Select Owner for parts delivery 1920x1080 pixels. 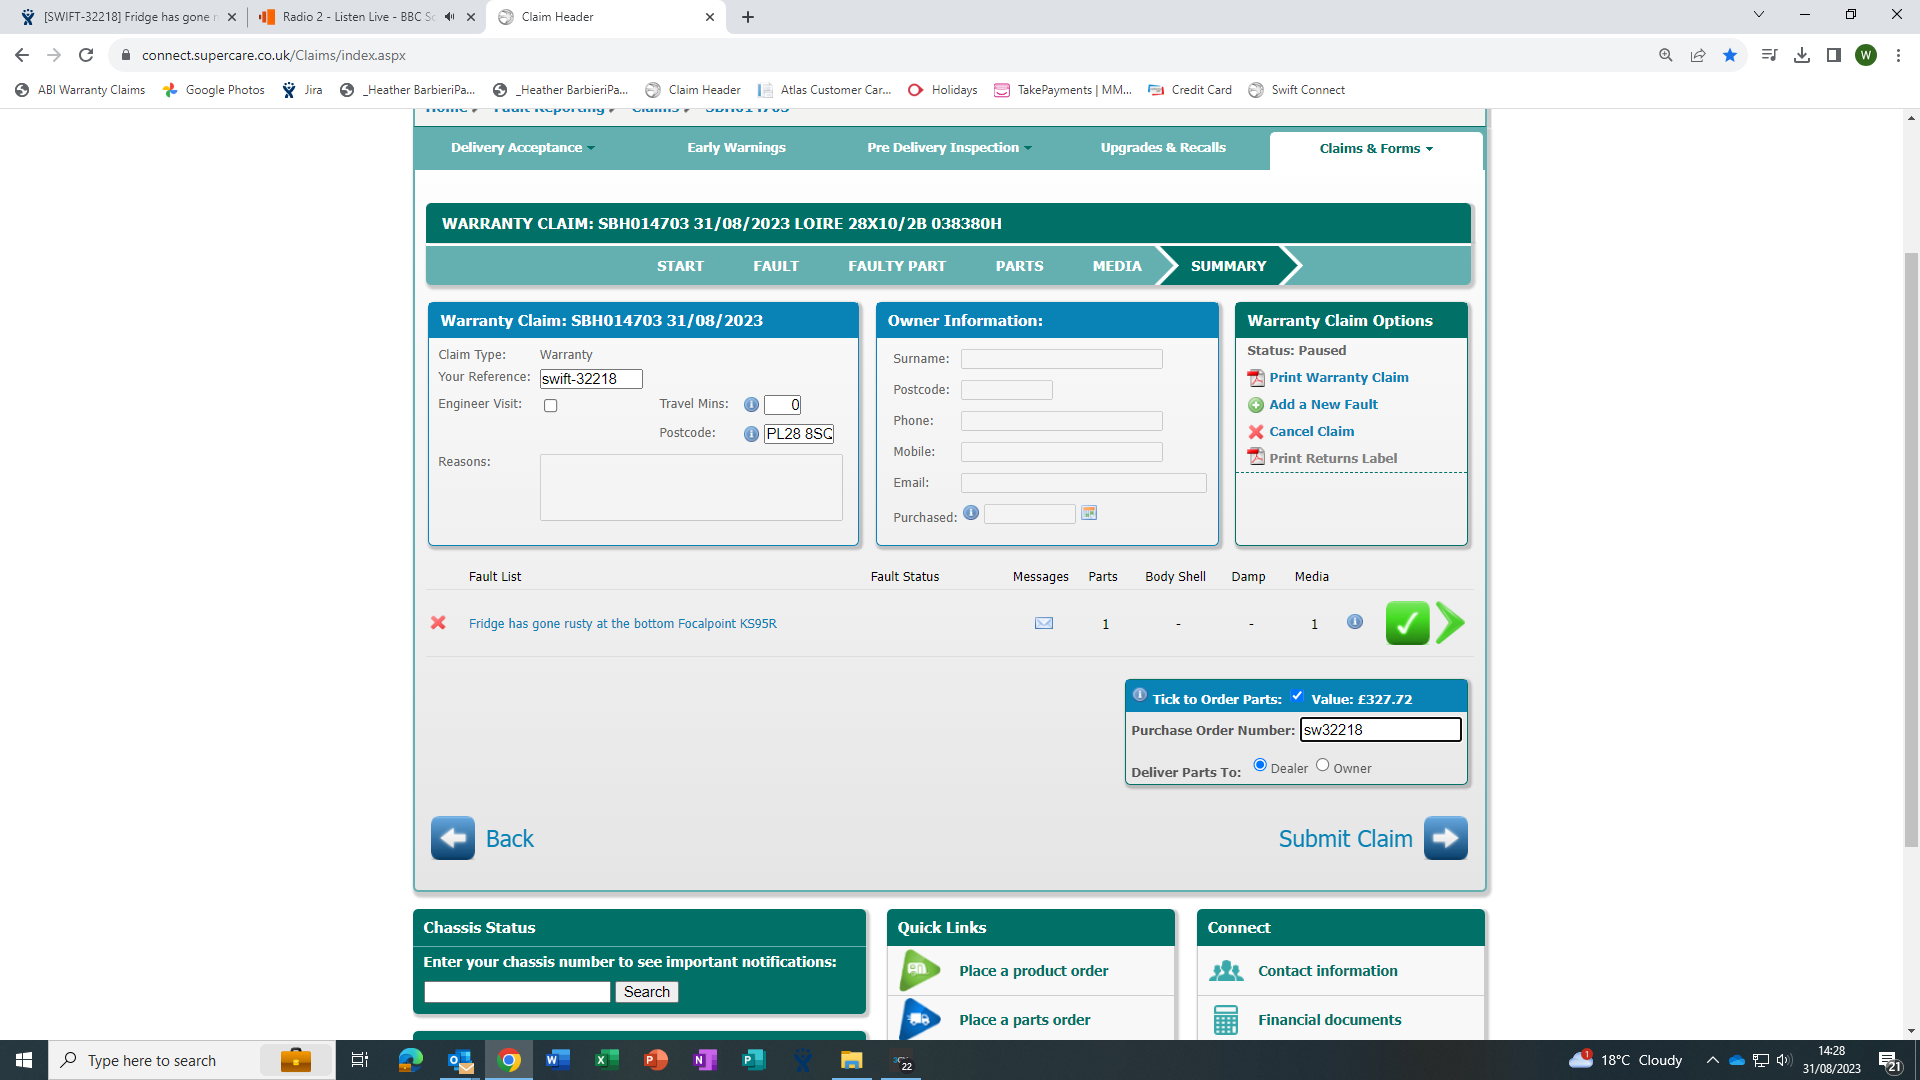click(1322, 765)
